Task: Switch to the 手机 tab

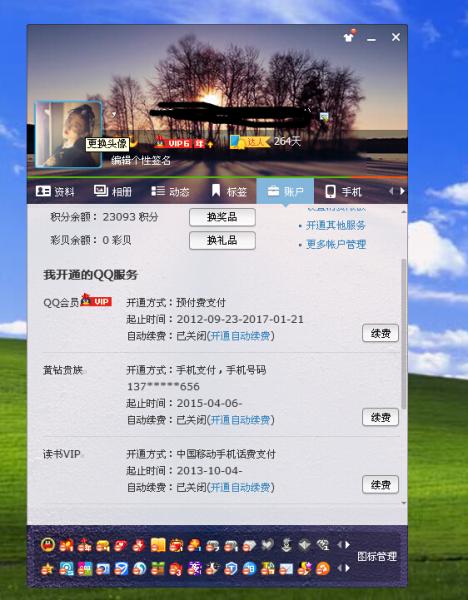Action: (343, 191)
